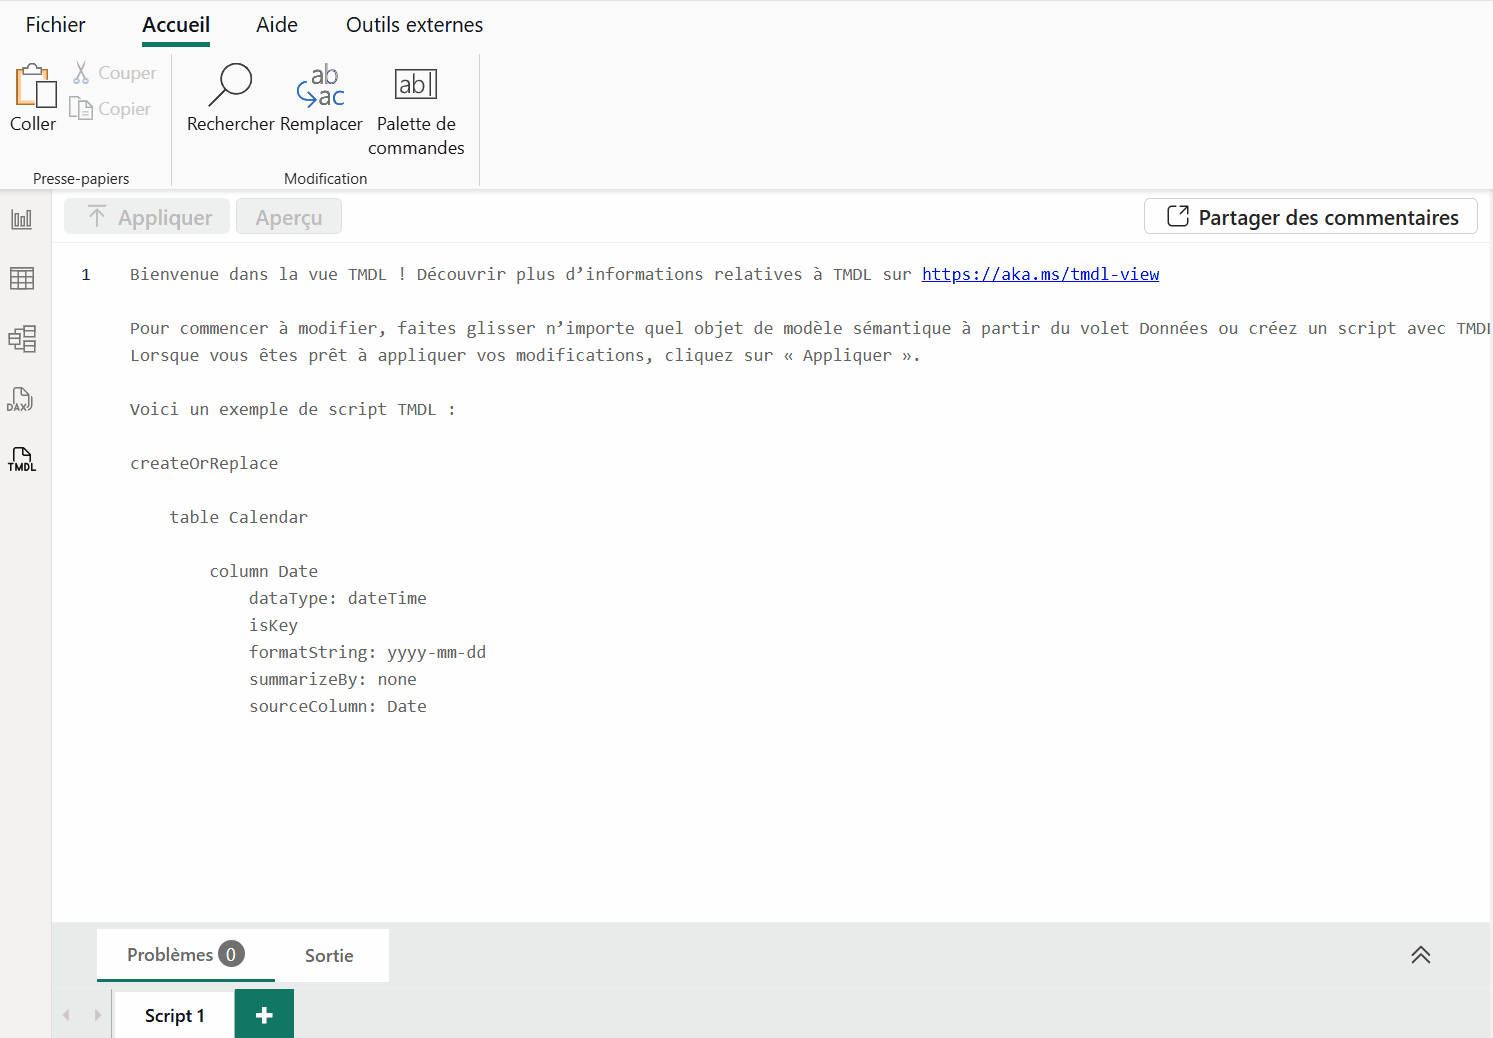Click the Coller paste icon

click(34, 87)
